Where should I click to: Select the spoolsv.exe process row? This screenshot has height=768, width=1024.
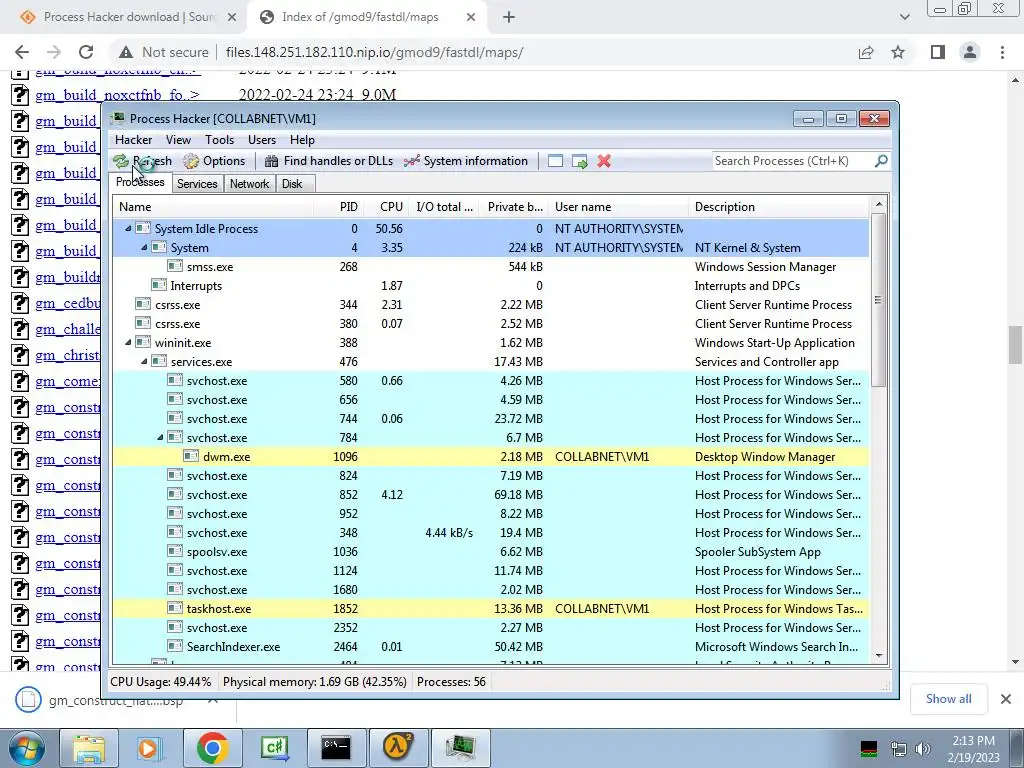coord(491,552)
